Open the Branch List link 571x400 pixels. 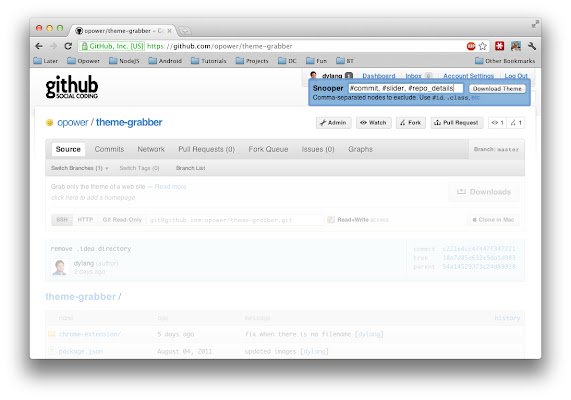(190, 168)
